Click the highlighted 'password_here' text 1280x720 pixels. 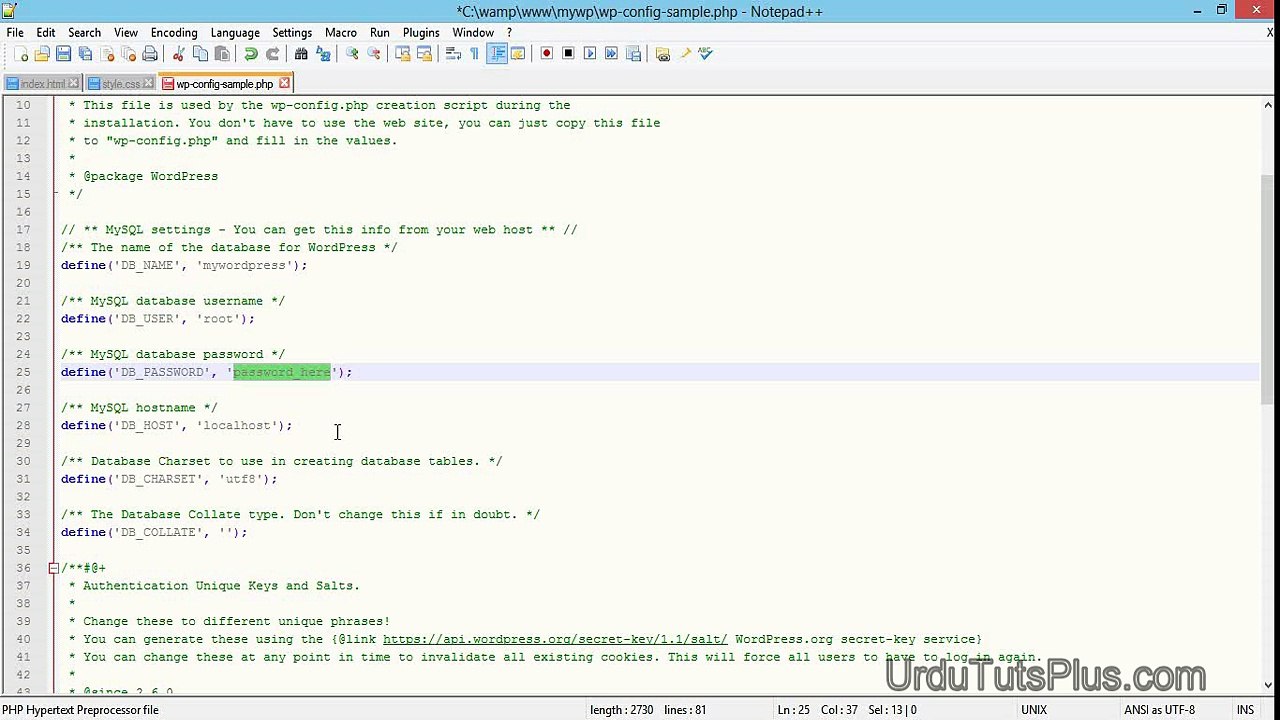[282, 372]
